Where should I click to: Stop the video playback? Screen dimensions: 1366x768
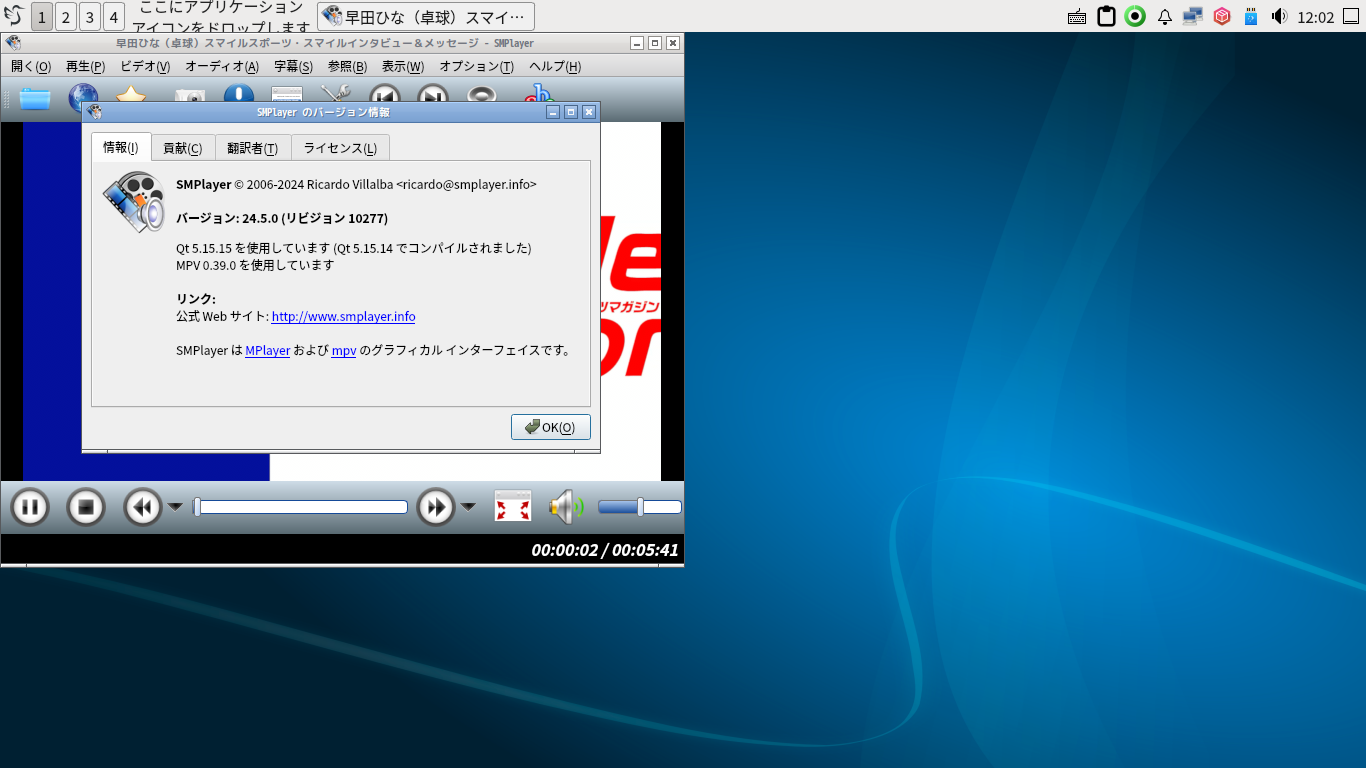(86, 507)
